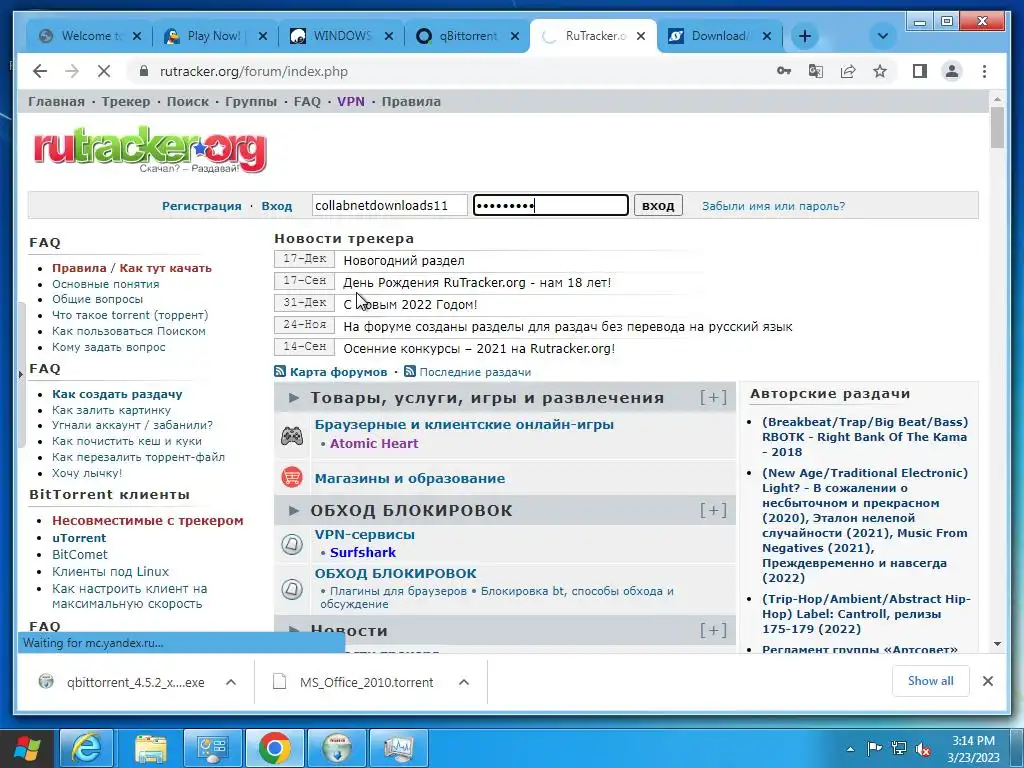Click the forum icon beside ОБХОД БЛОКИРОВОК subforum
The image size is (1024, 768).
pos(292,589)
